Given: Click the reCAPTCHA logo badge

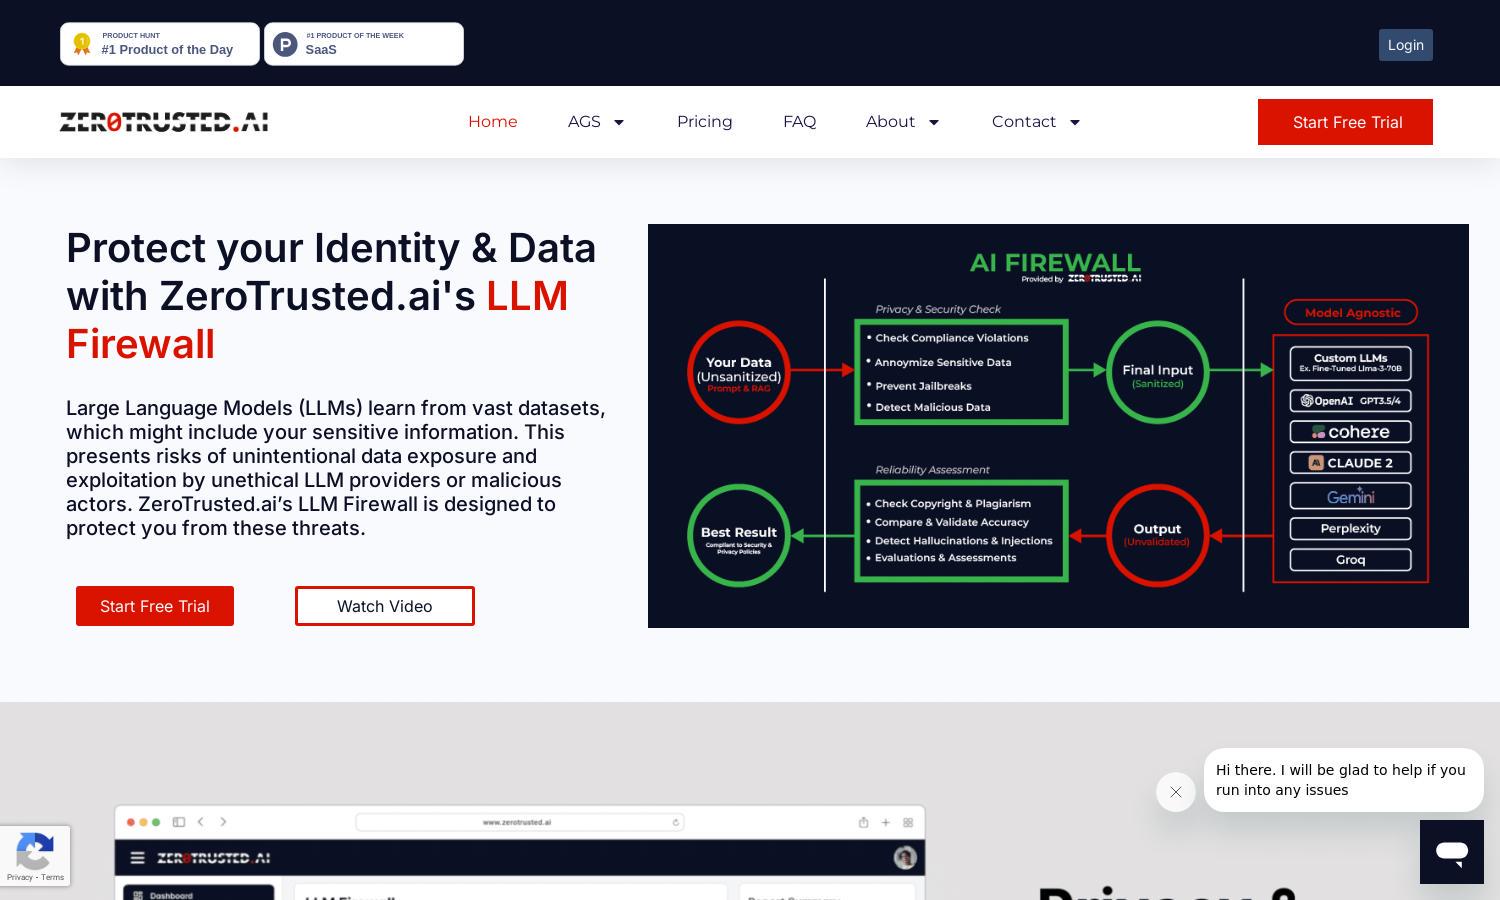Looking at the screenshot, I should (x=35, y=852).
